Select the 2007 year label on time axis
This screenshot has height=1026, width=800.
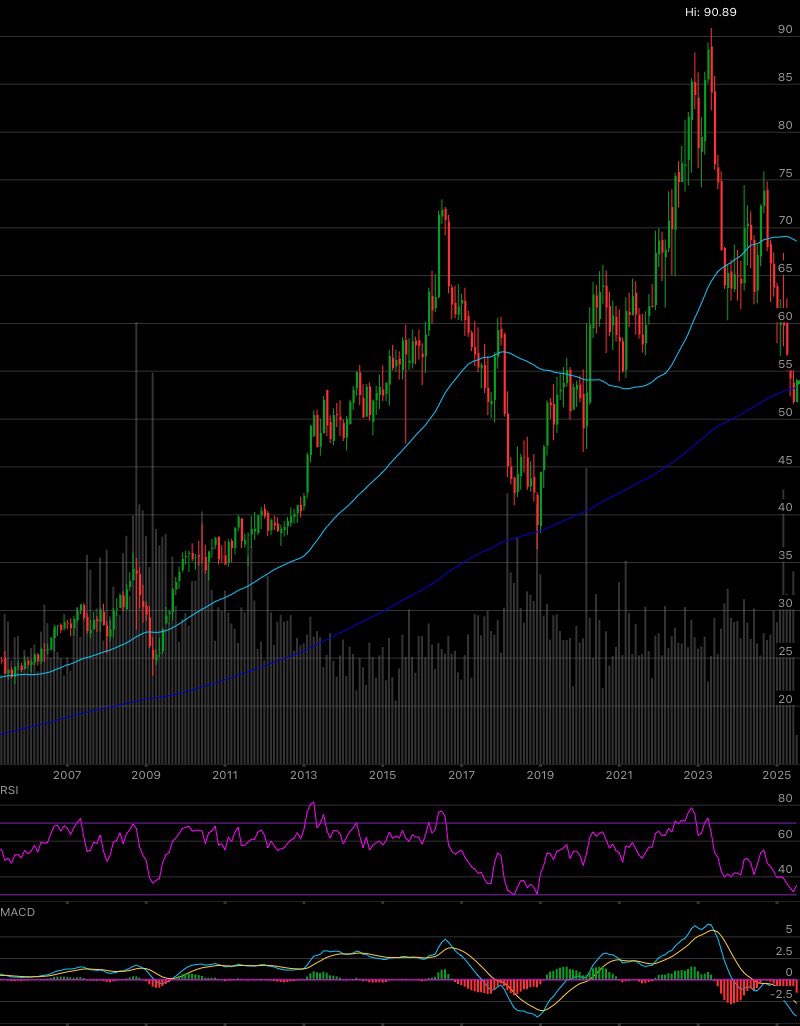click(67, 775)
